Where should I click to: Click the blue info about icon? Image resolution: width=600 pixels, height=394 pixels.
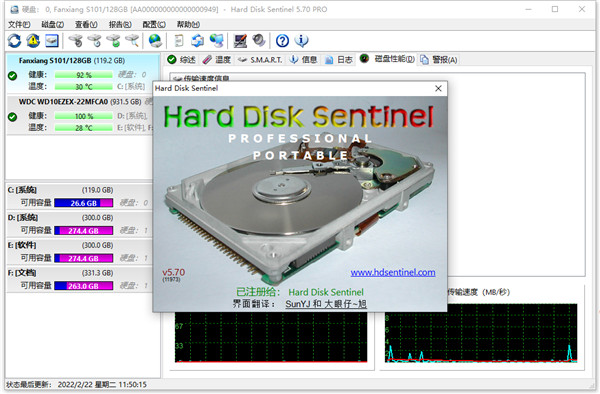pos(302,41)
